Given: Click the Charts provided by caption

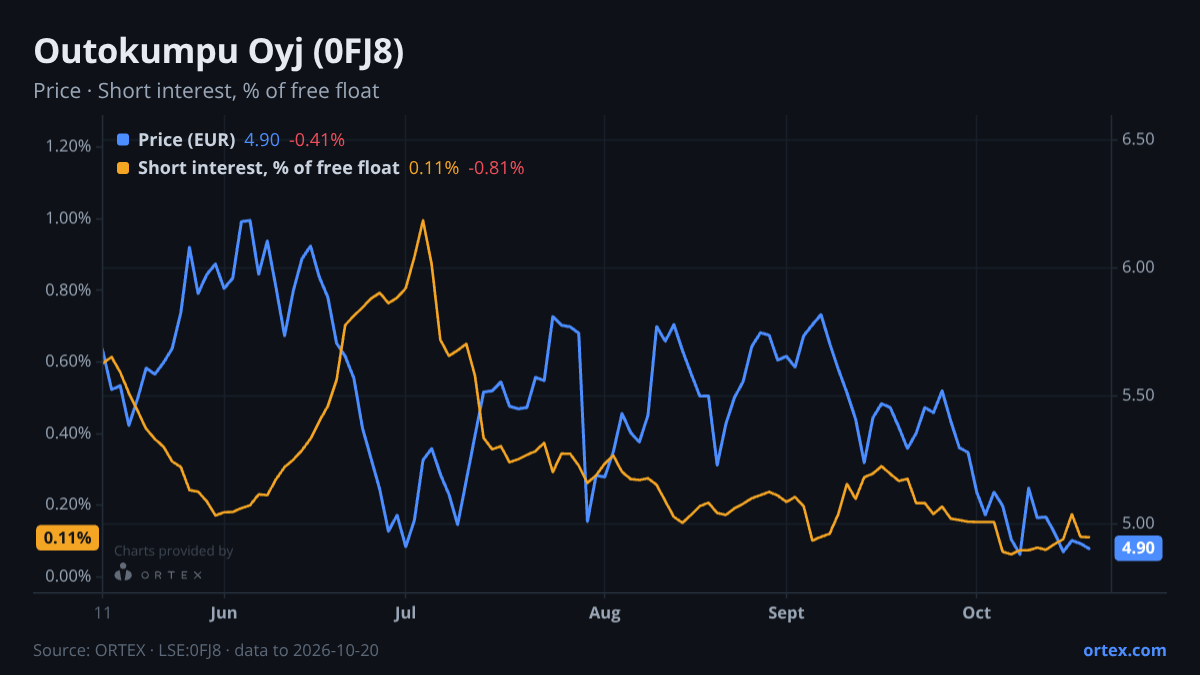Looking at the screenshot, I should coord(174,551).
